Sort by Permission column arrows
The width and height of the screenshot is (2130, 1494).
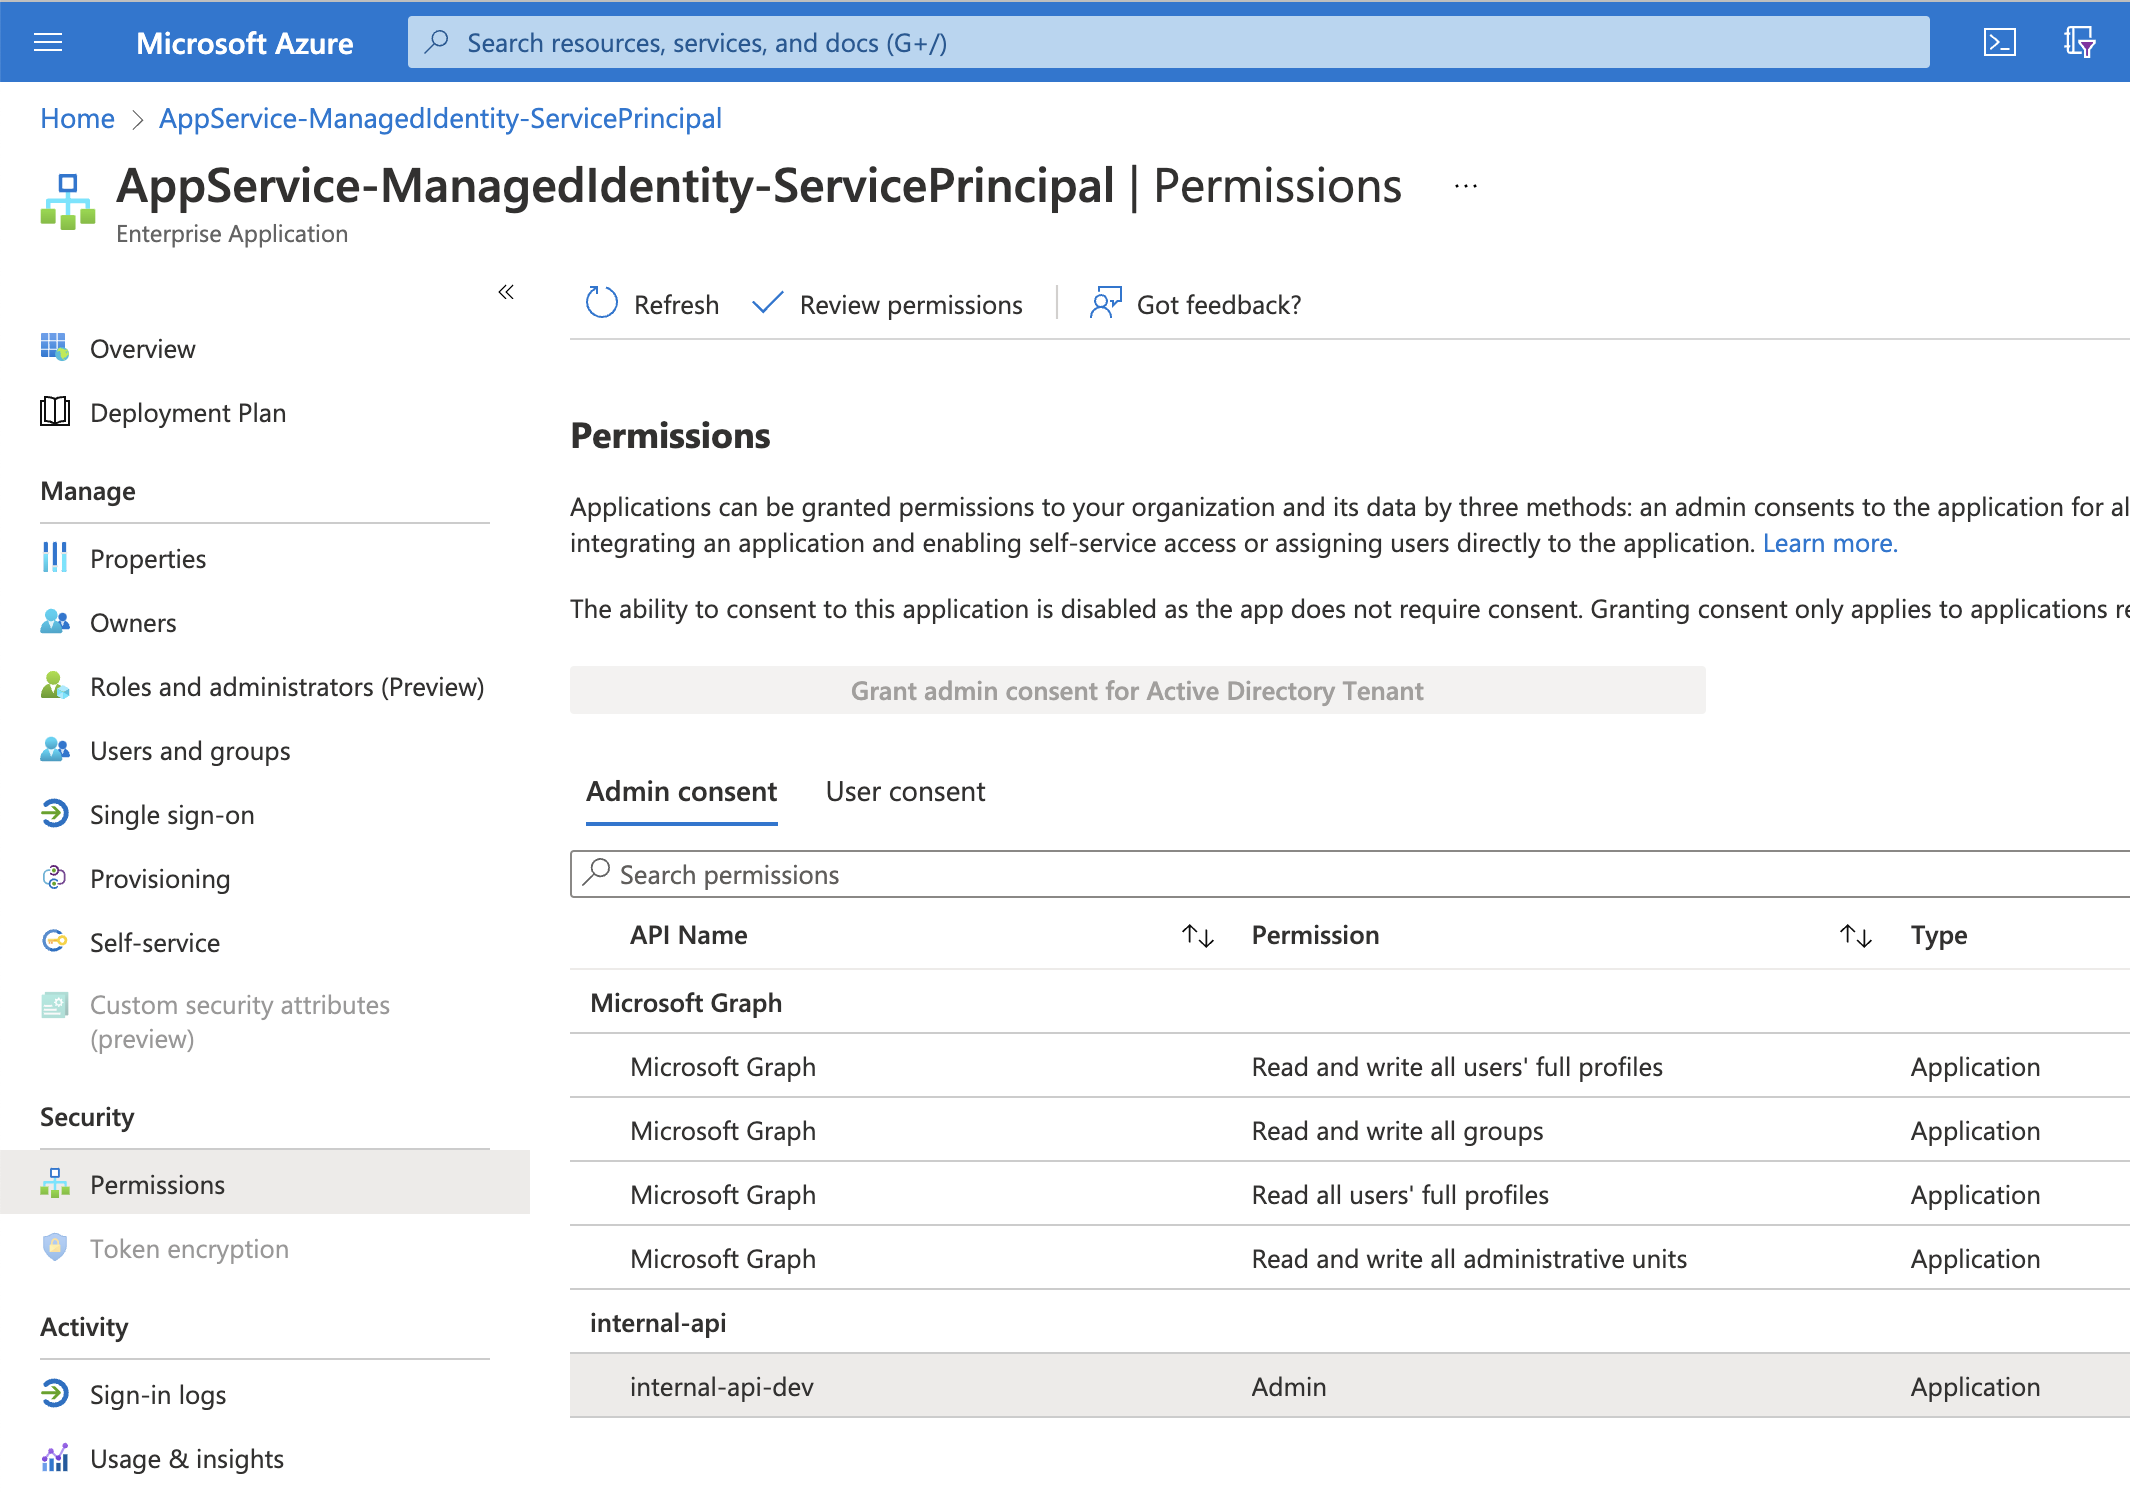pyautogui.click(x=1856, y=935)
